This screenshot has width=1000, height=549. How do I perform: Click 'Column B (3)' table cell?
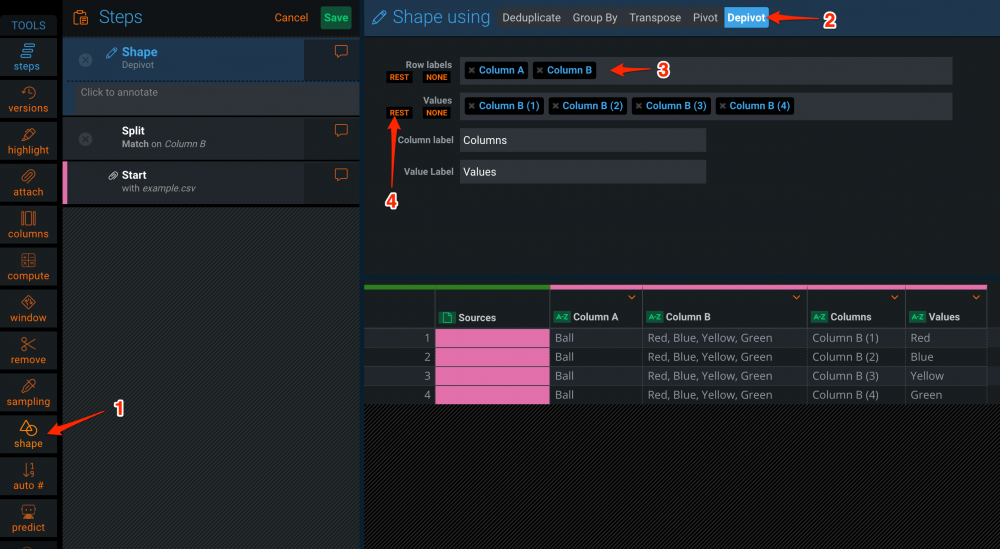tap(857, 376)
